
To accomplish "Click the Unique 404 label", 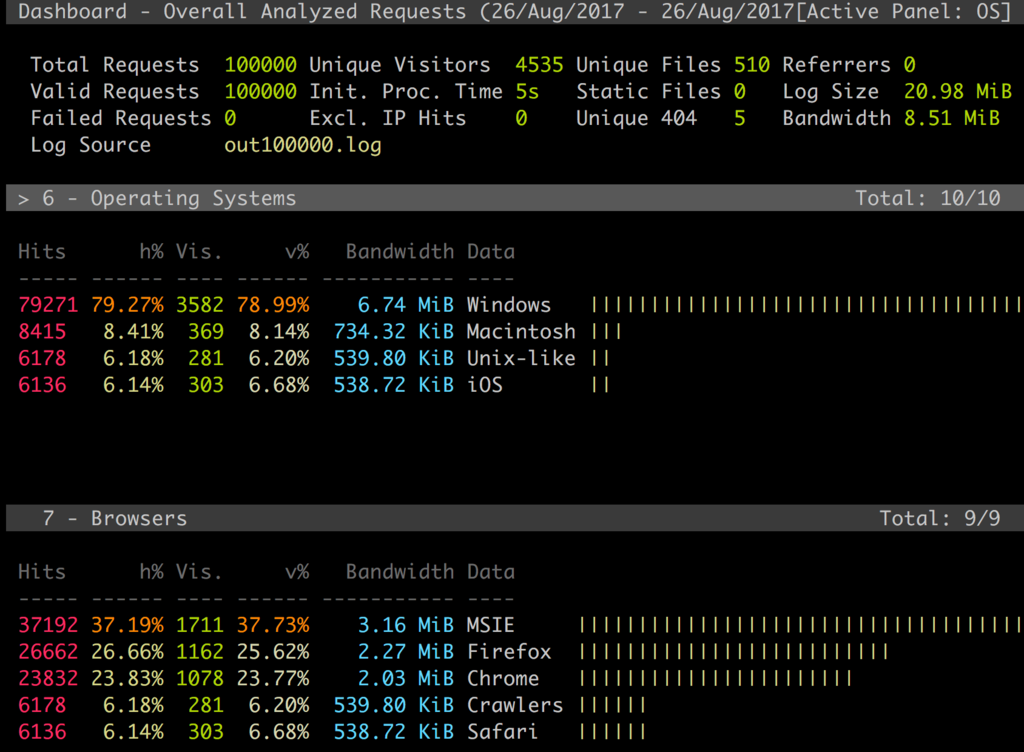I will tap(636, 118).
